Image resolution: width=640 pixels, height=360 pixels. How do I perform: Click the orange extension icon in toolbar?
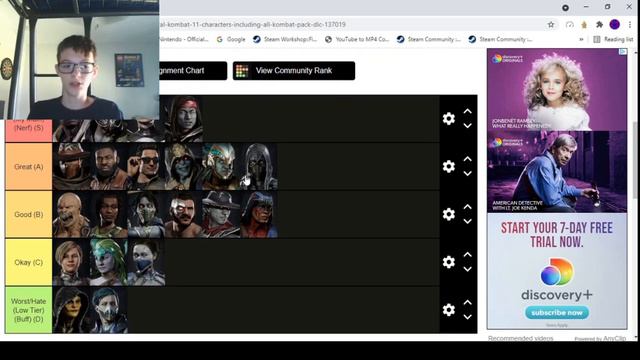click(x=584, y=24)
